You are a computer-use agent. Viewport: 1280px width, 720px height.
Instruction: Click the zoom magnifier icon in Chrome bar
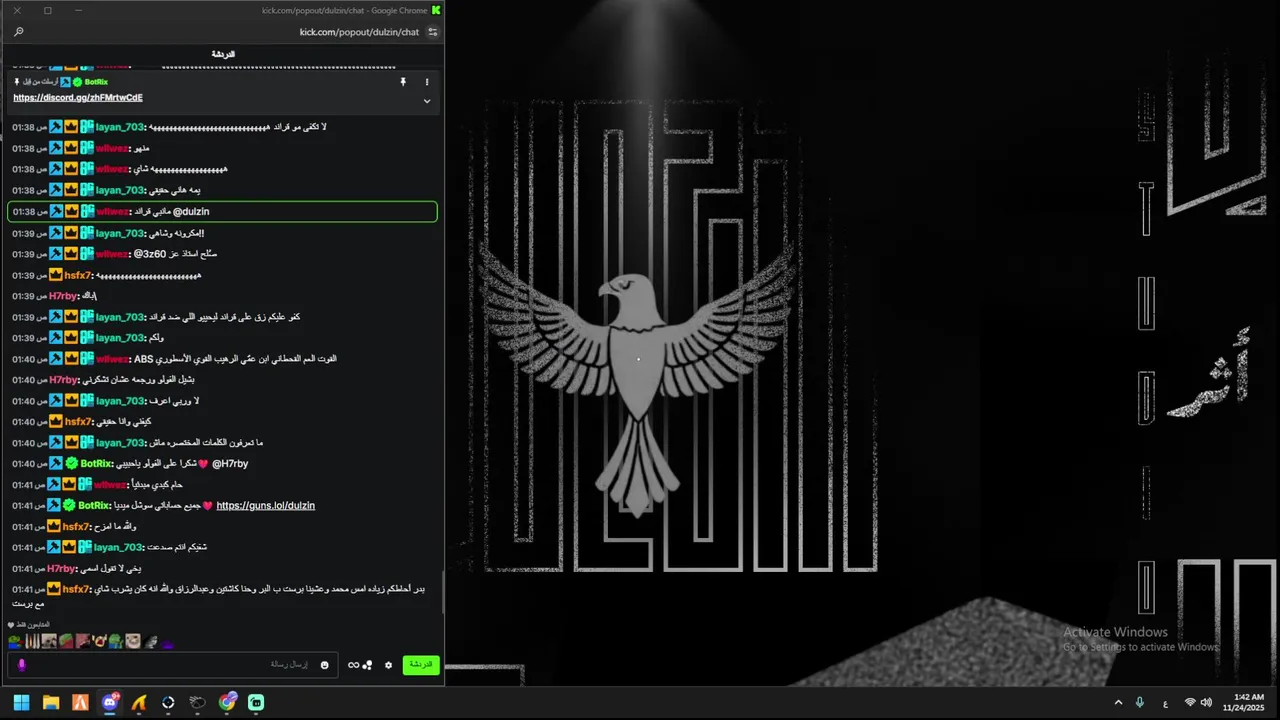(x=18, y=32)
